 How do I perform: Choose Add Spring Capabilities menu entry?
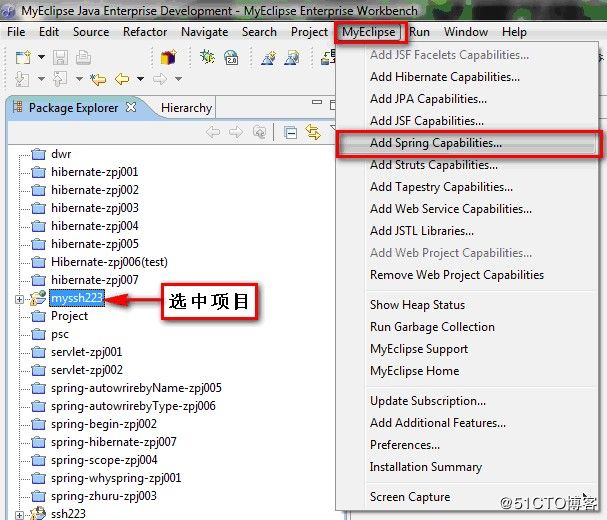[x=467, y=143]
